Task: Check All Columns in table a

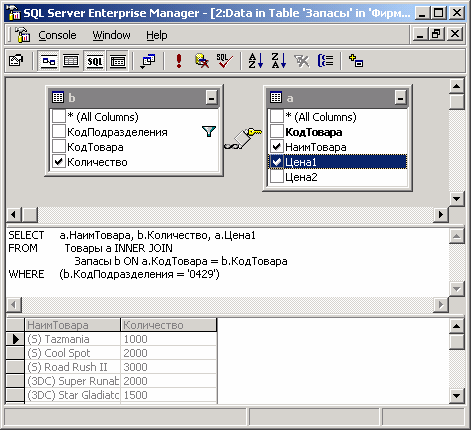Action: click(x=277, y=117)
